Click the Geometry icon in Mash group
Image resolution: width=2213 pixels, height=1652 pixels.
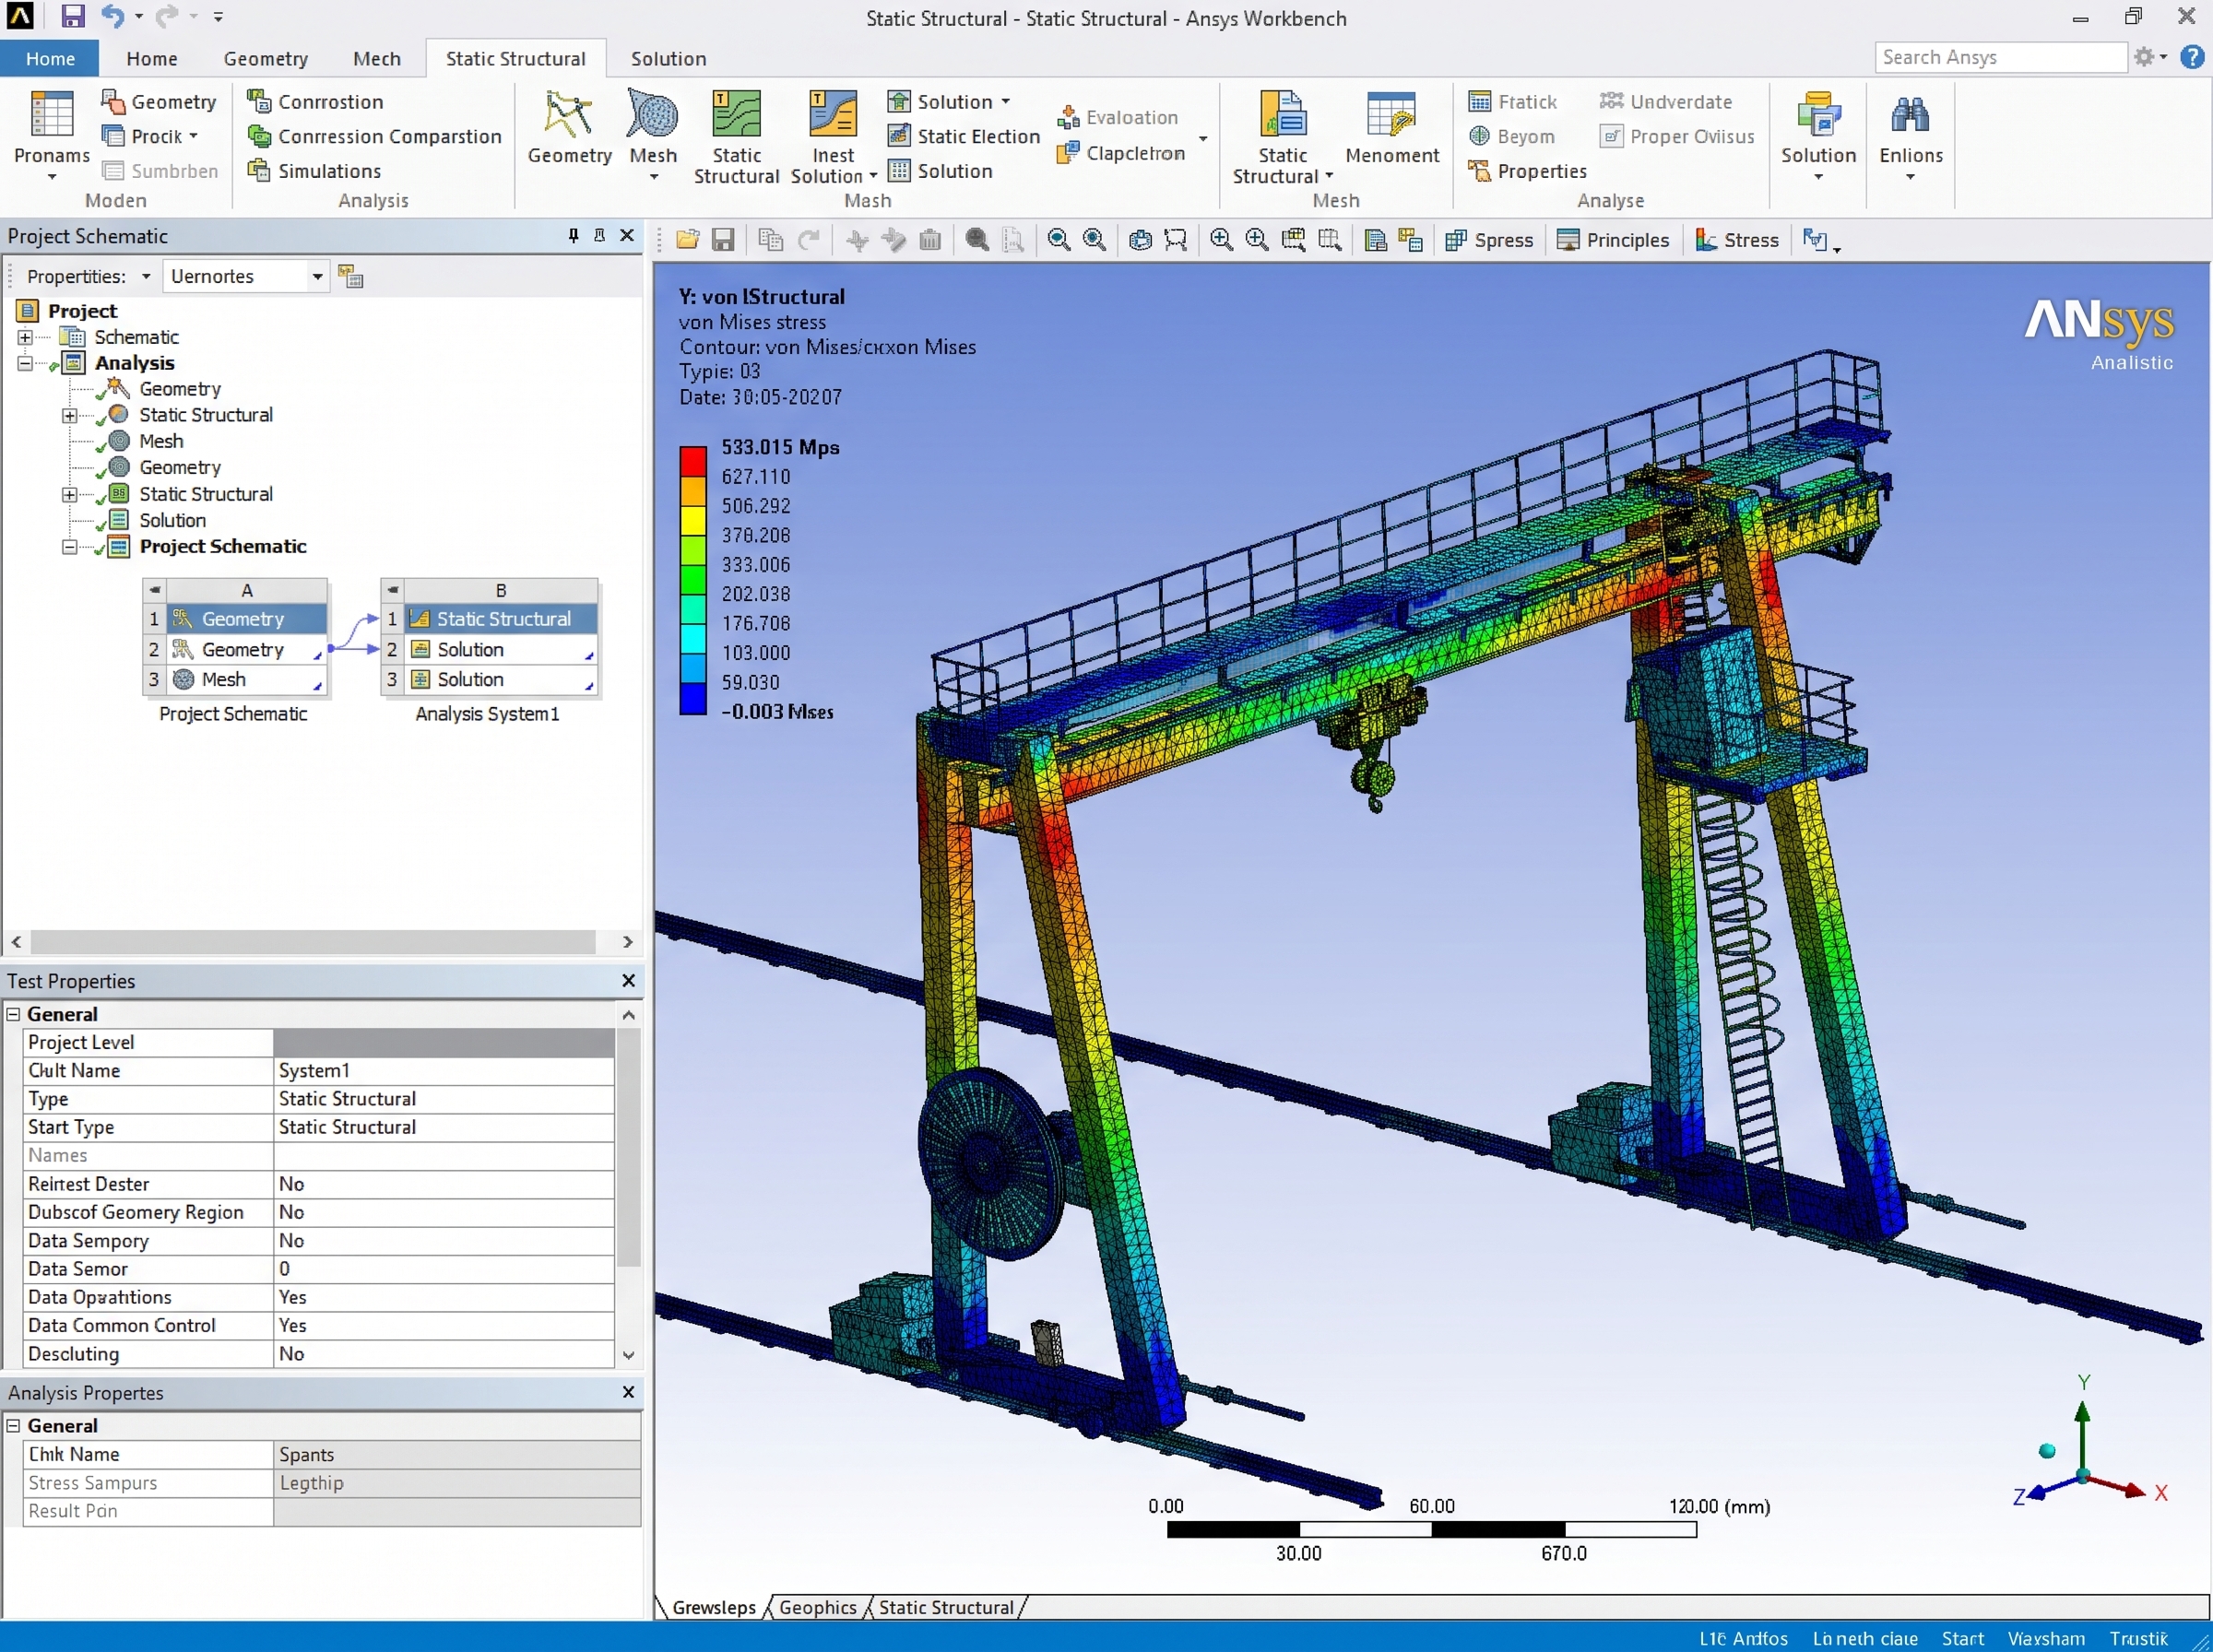569,115
